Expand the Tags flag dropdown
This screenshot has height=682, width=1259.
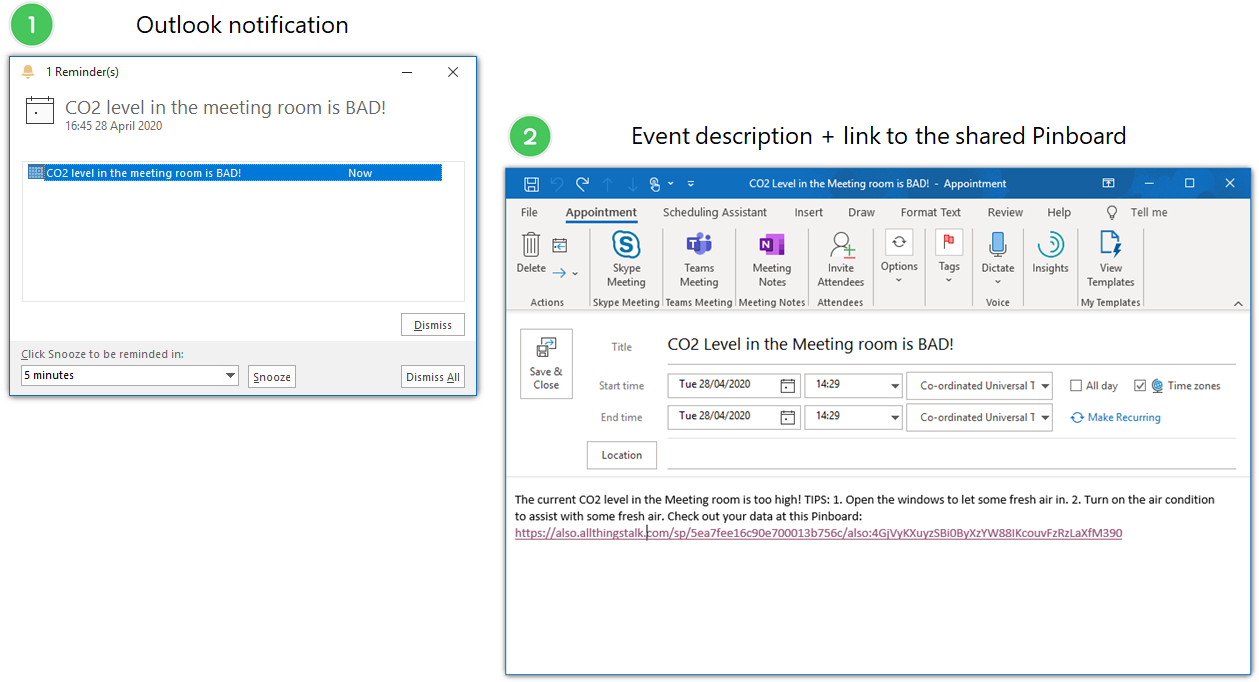pyautogui.click(x=949, y=256)
